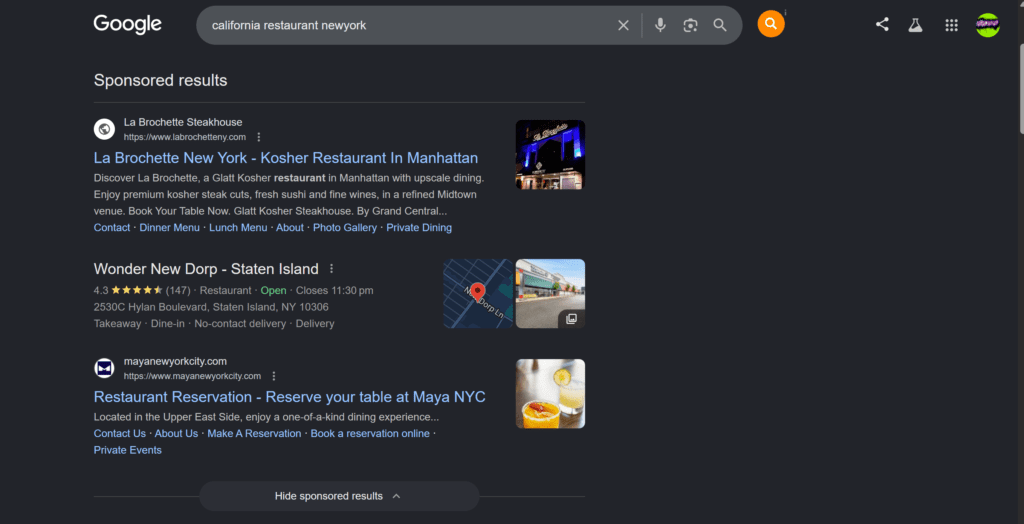Click the Maya NYC cocktail thumbnail
This screenshot has height=524, width=1024.
click(550, 393)
